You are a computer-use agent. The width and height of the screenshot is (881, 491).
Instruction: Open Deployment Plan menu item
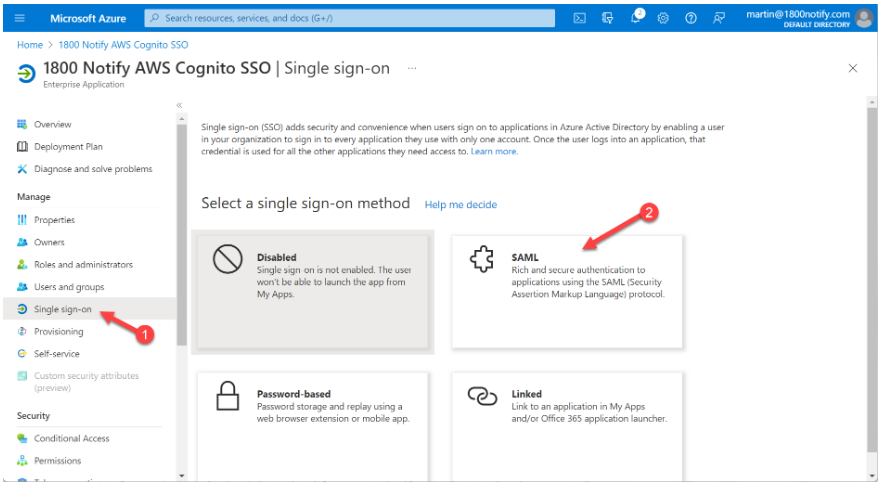(68, 147)
